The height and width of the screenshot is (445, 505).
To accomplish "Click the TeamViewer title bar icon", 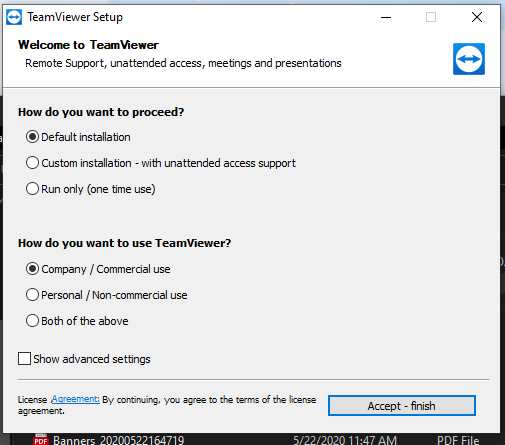I will 14,17.
